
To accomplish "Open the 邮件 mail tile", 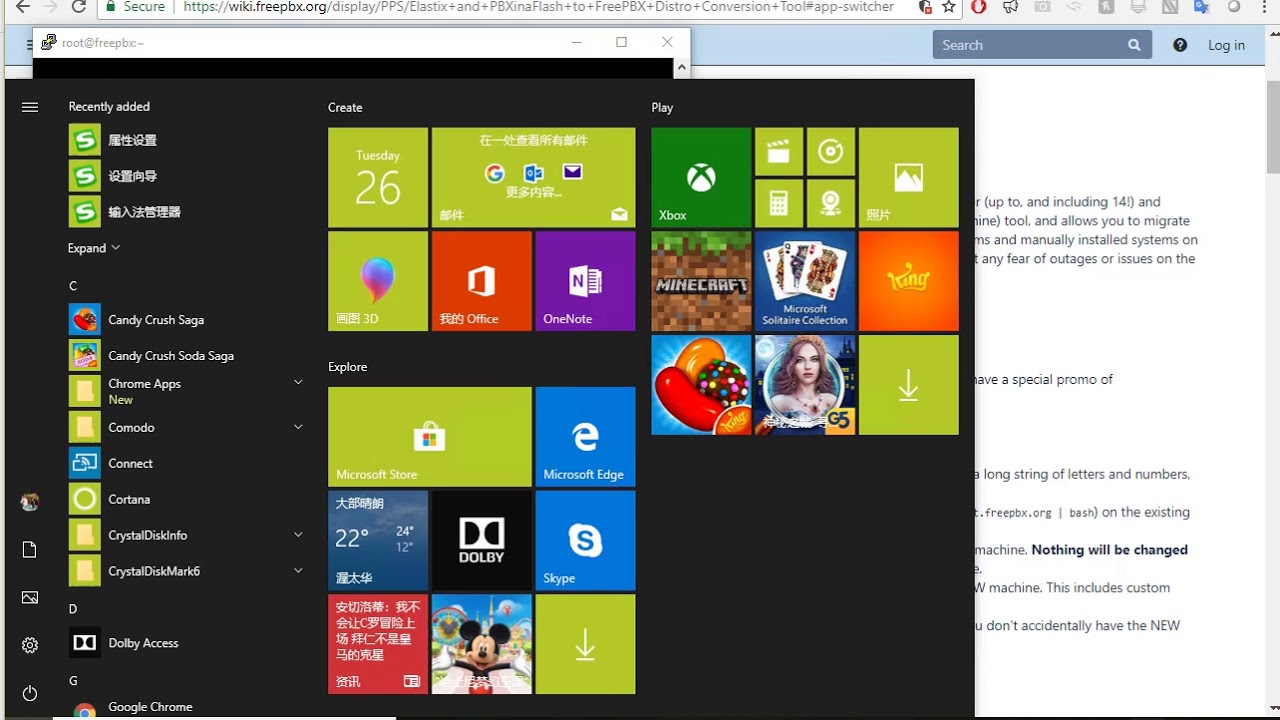I will coord(534,177).
